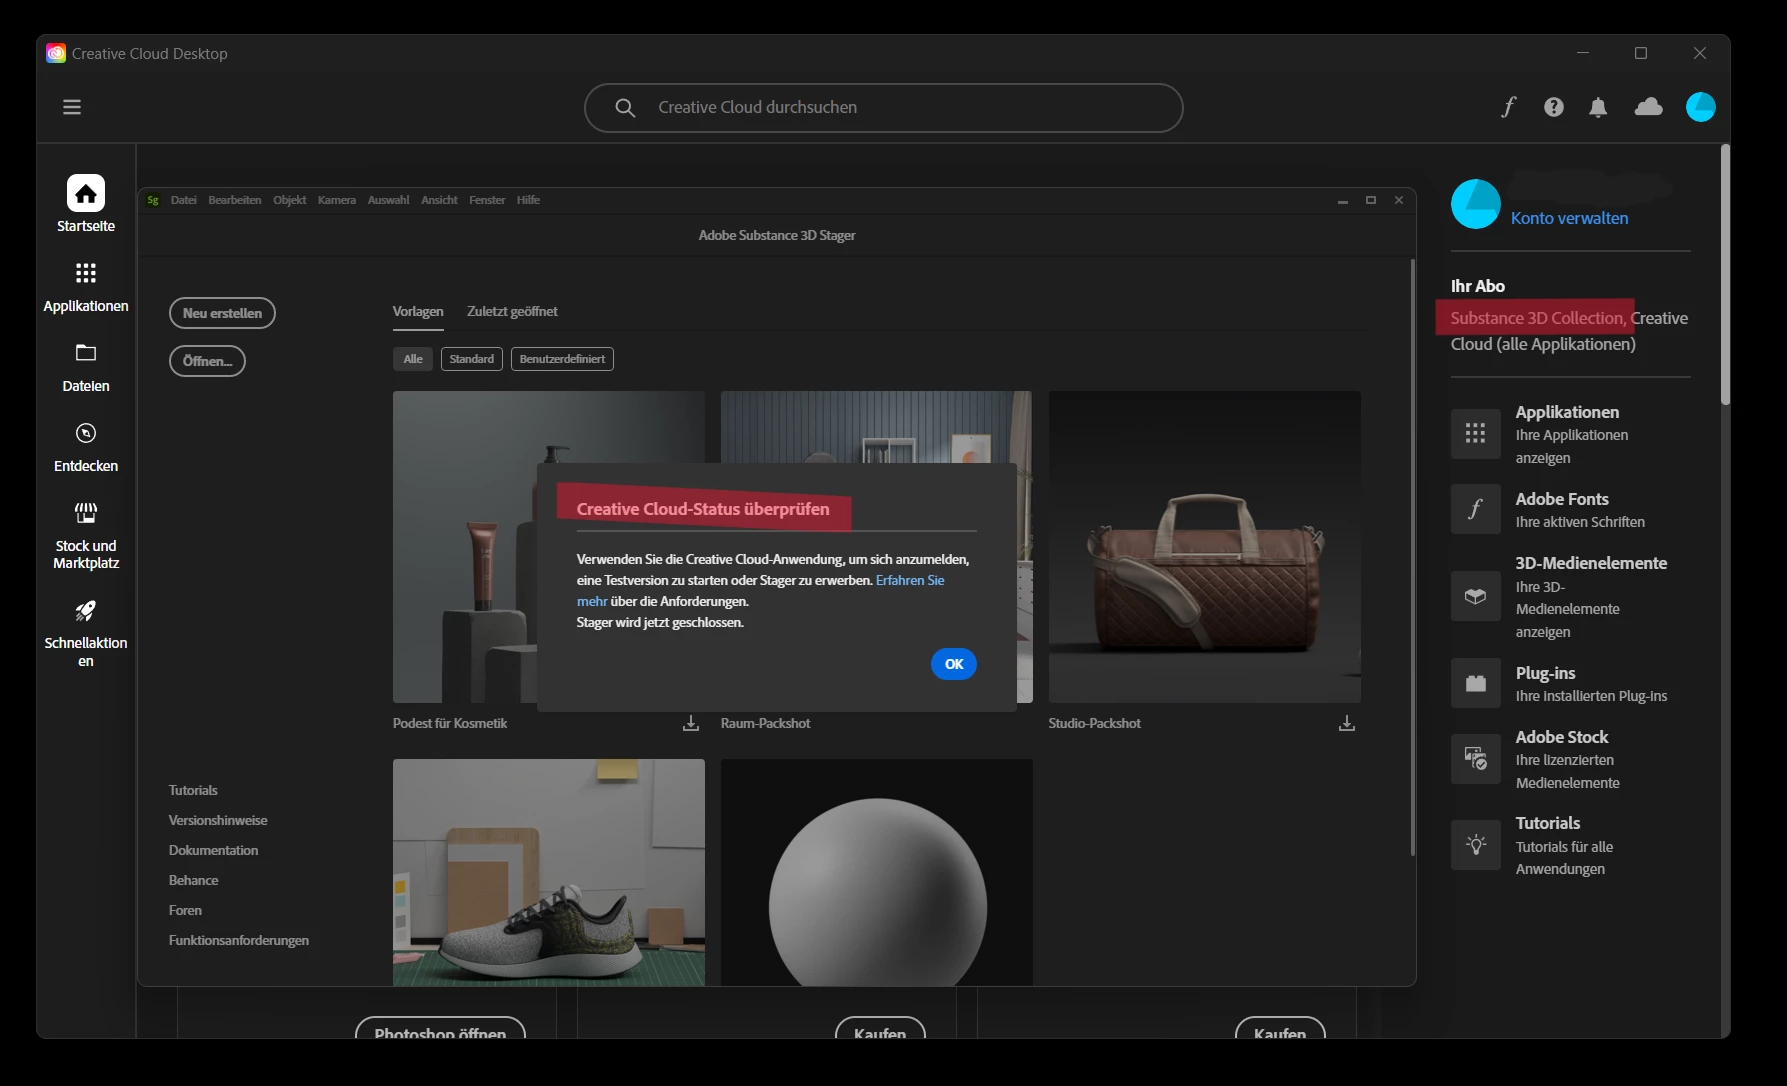Image resolution: width=1787 pixels, height=1086 pixels.
Task: Open Hilfe menu in Stager
Action: point(528,200)
